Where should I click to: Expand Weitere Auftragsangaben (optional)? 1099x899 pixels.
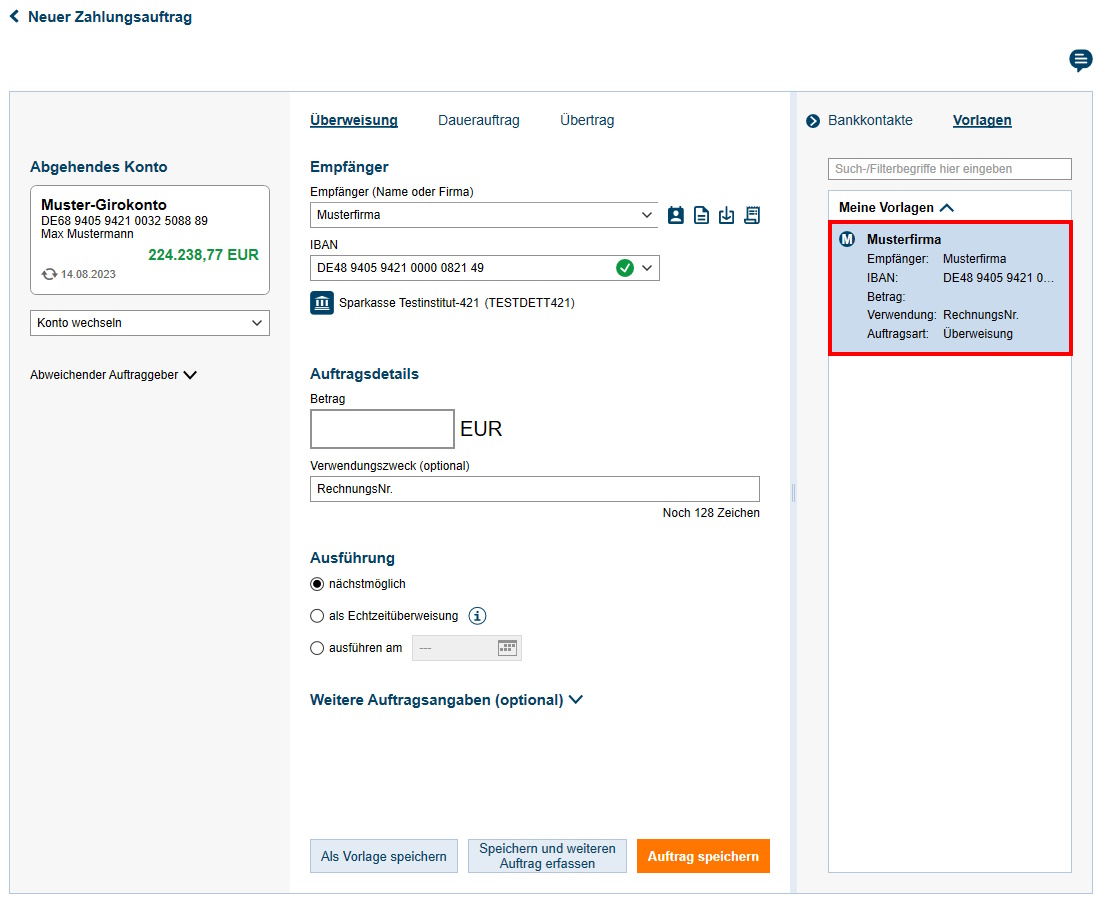point(446,700)
